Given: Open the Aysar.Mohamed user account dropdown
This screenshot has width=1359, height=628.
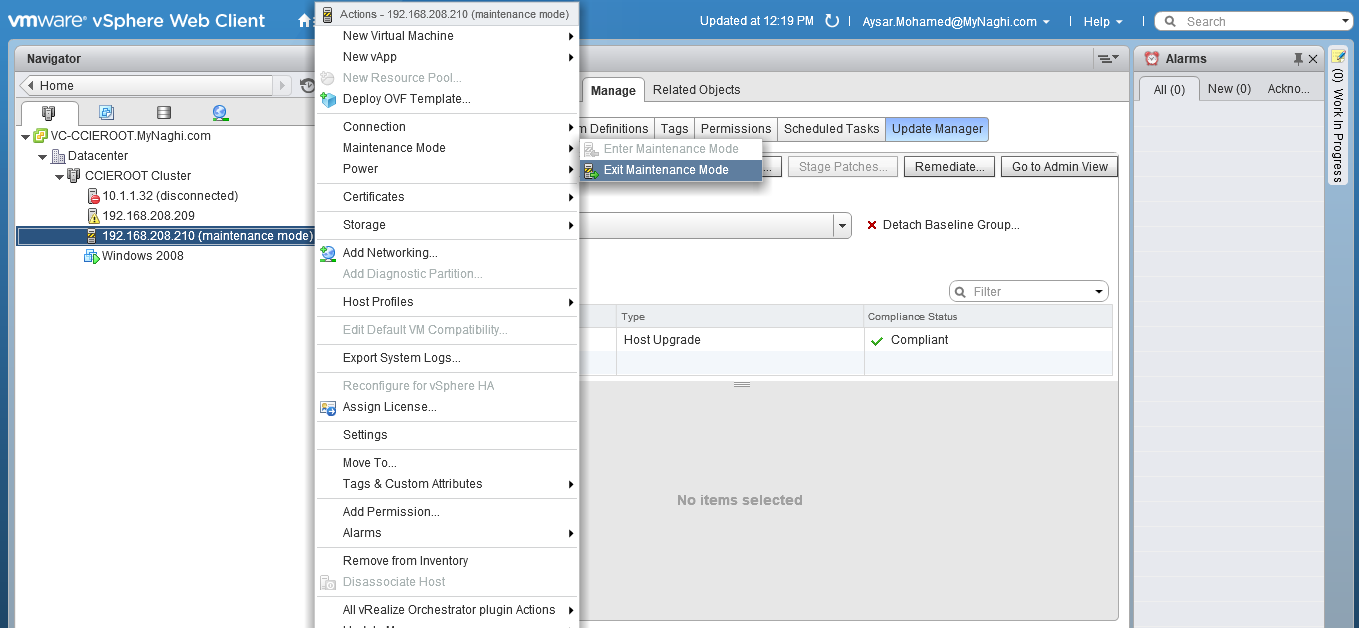Looking at the screenshot, I should pyautogui.click(x=955, y=21).
